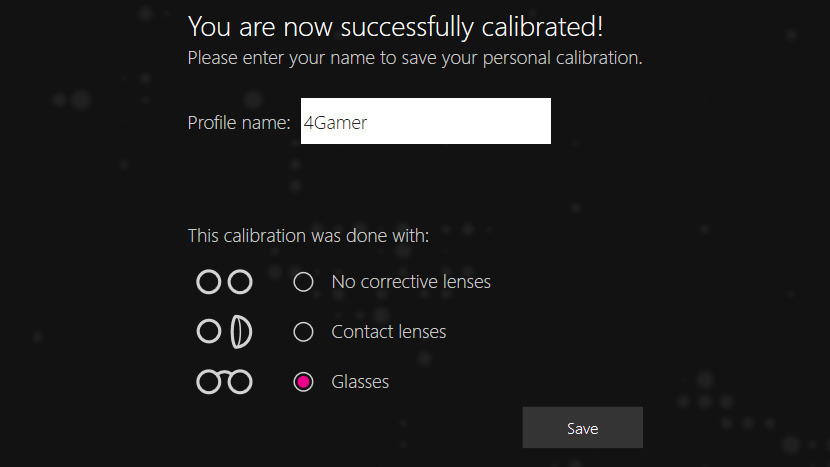830x467 pixels.
Task: Choose the Glasses radio button
Action: [303, 381]
